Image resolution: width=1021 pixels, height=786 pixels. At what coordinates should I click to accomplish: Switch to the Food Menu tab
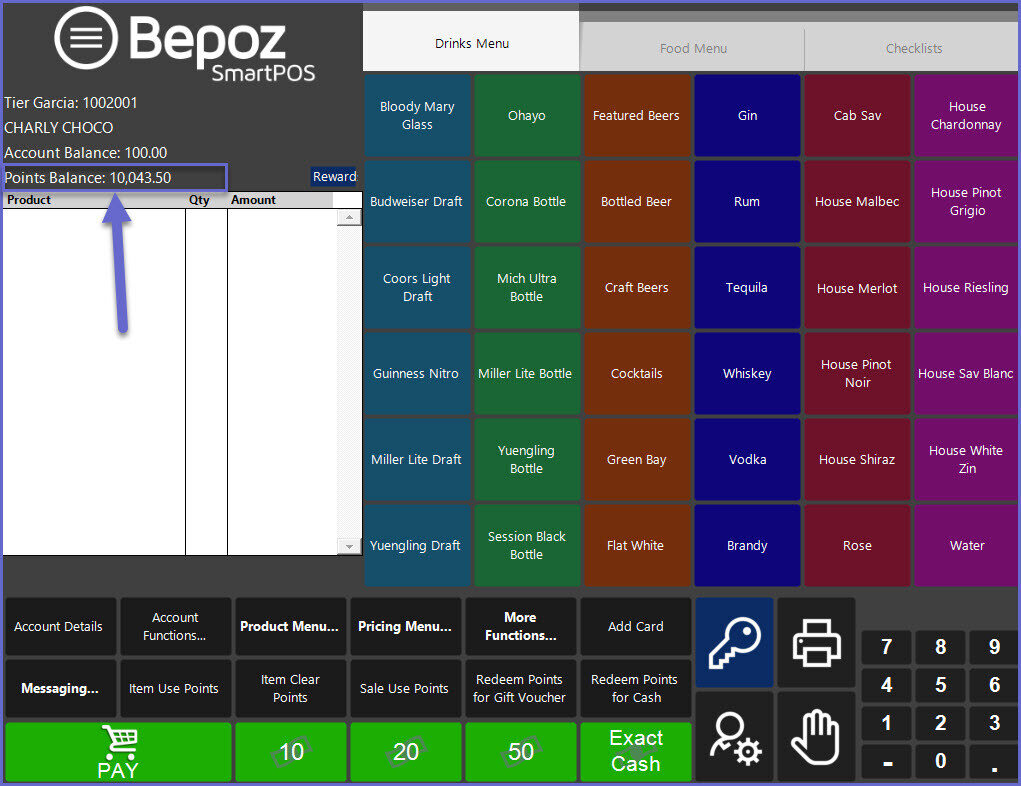693,48
